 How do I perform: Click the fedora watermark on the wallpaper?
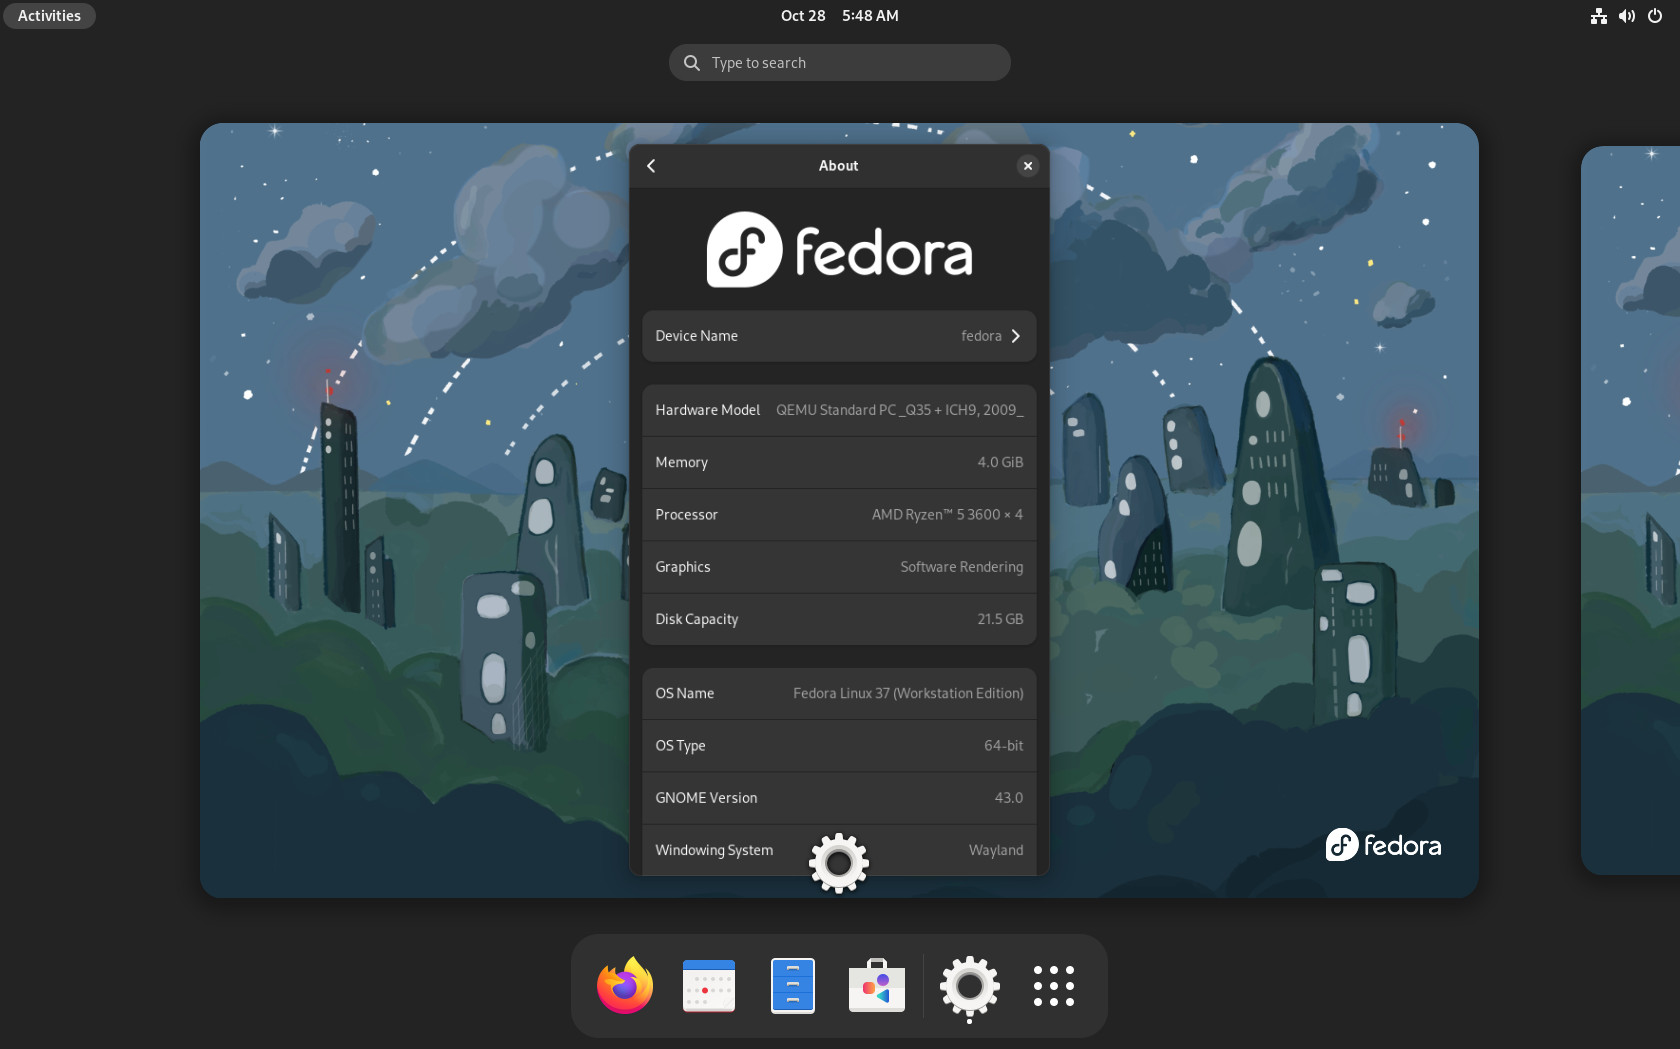pyautogui.click(x=1383, y=845)
